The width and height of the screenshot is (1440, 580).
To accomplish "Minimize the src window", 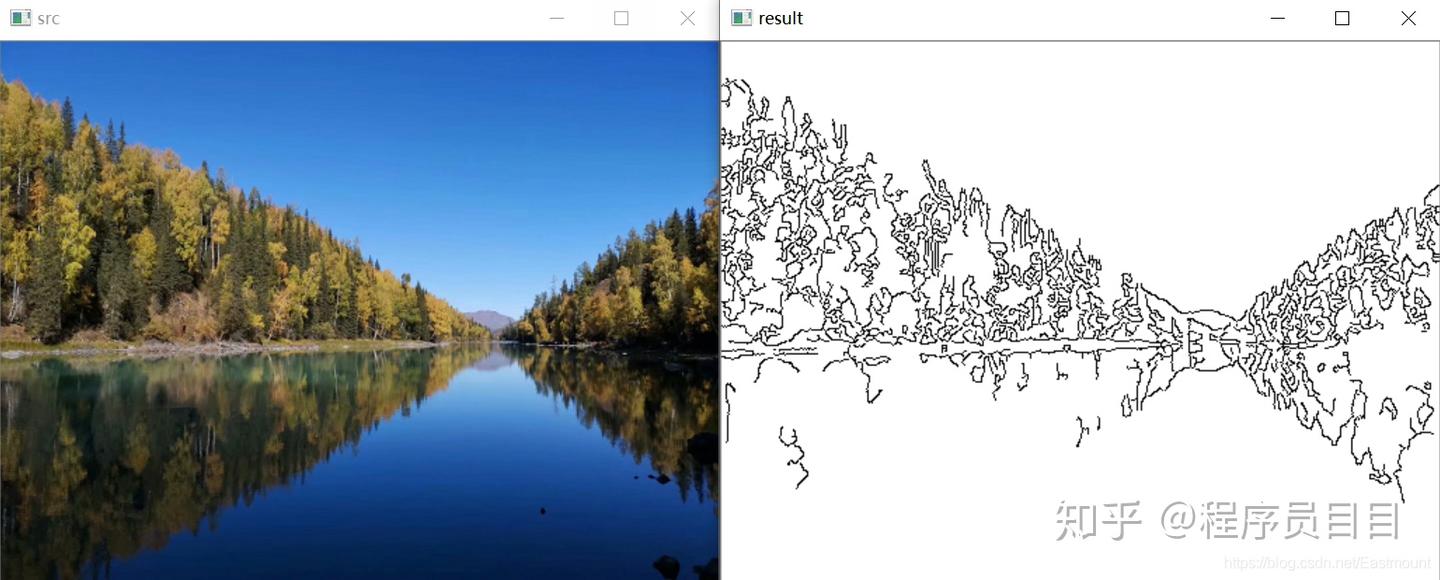I will (x=557, y=18).
